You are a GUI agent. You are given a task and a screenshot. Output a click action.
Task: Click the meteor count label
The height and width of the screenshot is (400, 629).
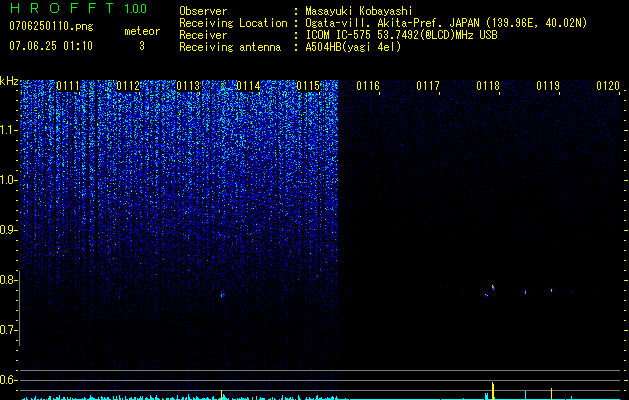click(x=142, y=31)
